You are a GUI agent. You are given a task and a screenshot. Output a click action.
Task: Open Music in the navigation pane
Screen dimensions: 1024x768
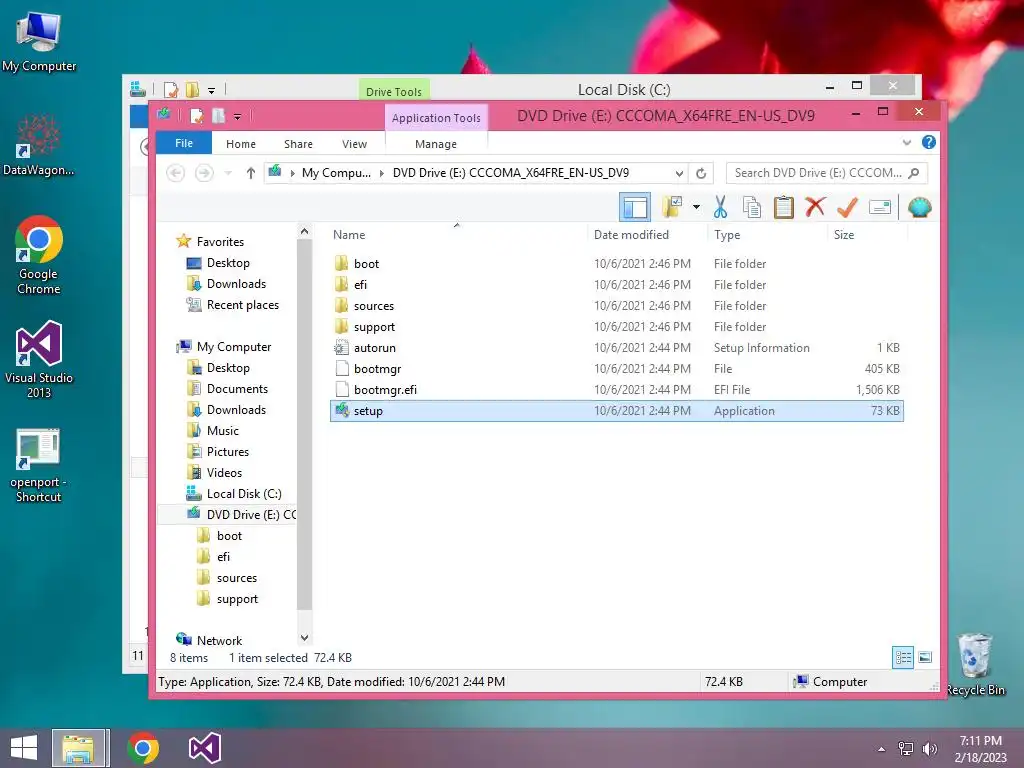213,431
